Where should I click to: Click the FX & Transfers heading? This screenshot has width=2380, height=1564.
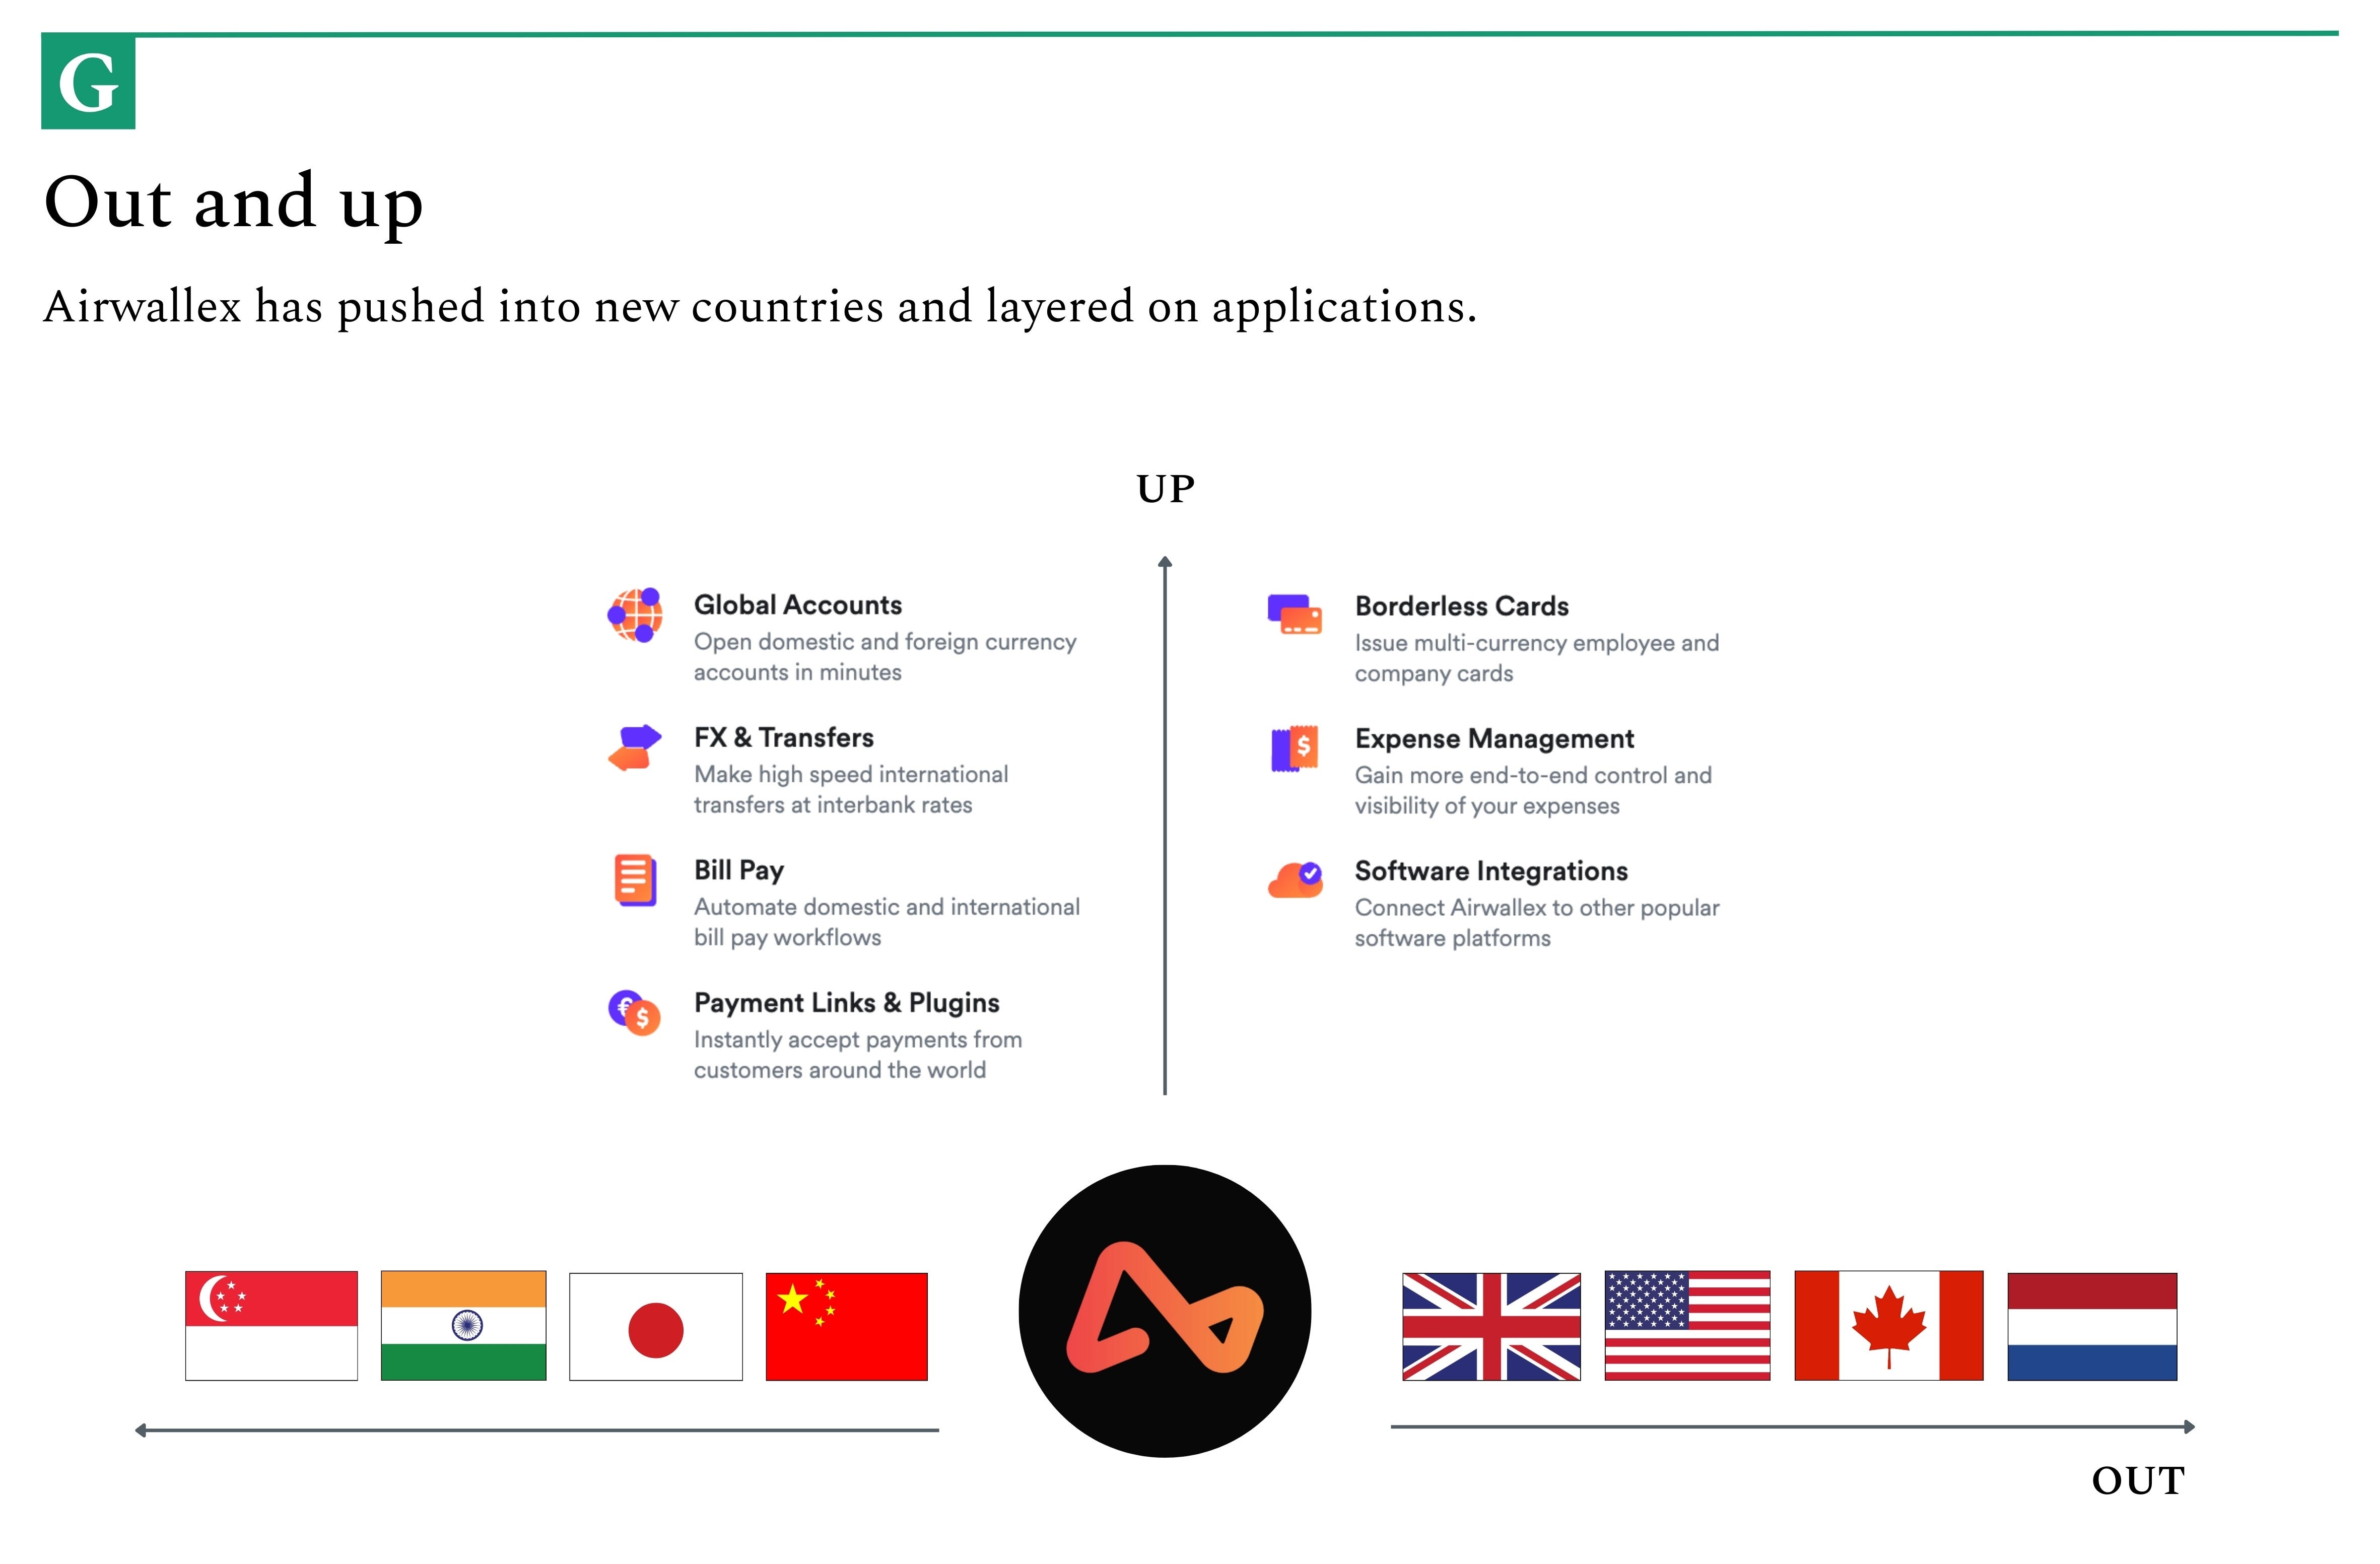click(784, 738)
